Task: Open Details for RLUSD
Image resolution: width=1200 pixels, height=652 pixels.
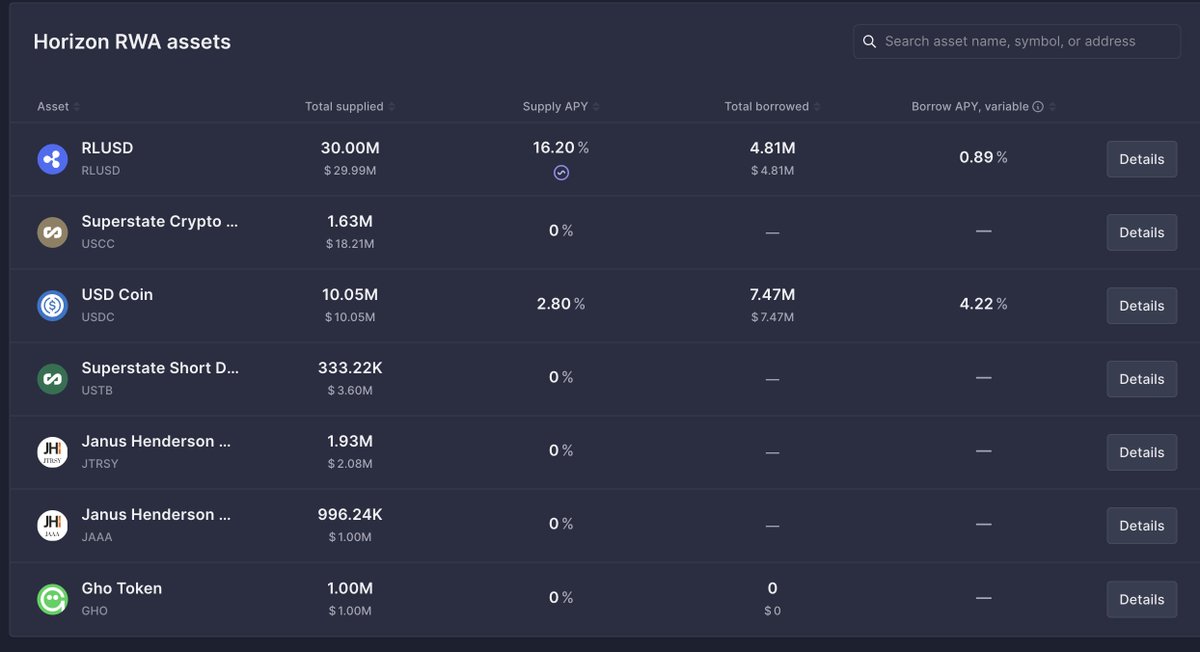Action: 1141,159
